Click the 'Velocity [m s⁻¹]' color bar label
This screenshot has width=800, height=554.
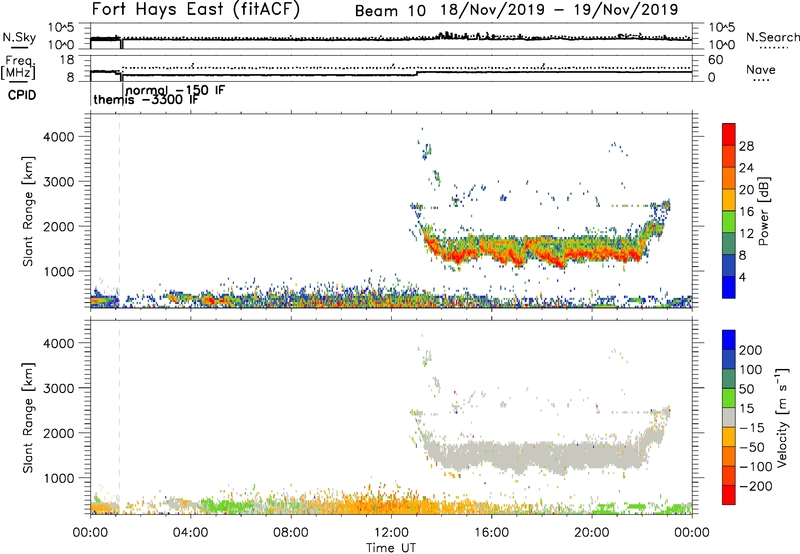pyautogui.click(x=781, y=417)
